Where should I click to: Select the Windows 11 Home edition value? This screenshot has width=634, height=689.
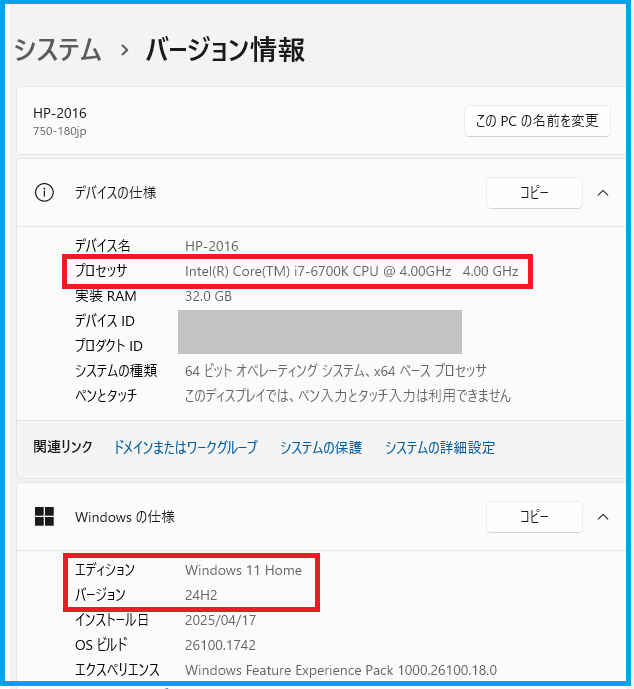243,570
